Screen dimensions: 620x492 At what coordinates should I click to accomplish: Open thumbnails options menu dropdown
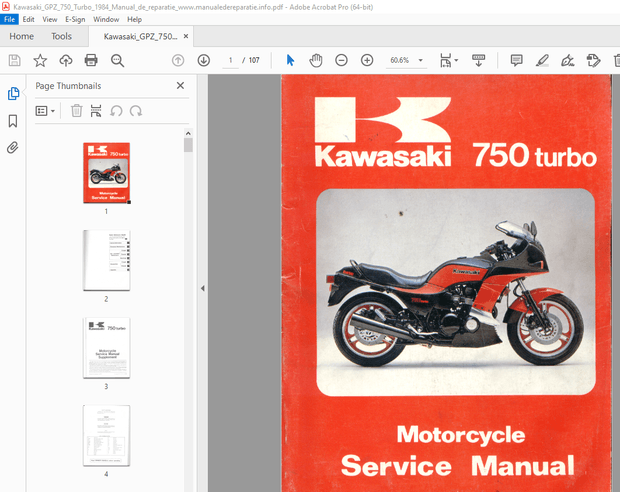point(45,111)
